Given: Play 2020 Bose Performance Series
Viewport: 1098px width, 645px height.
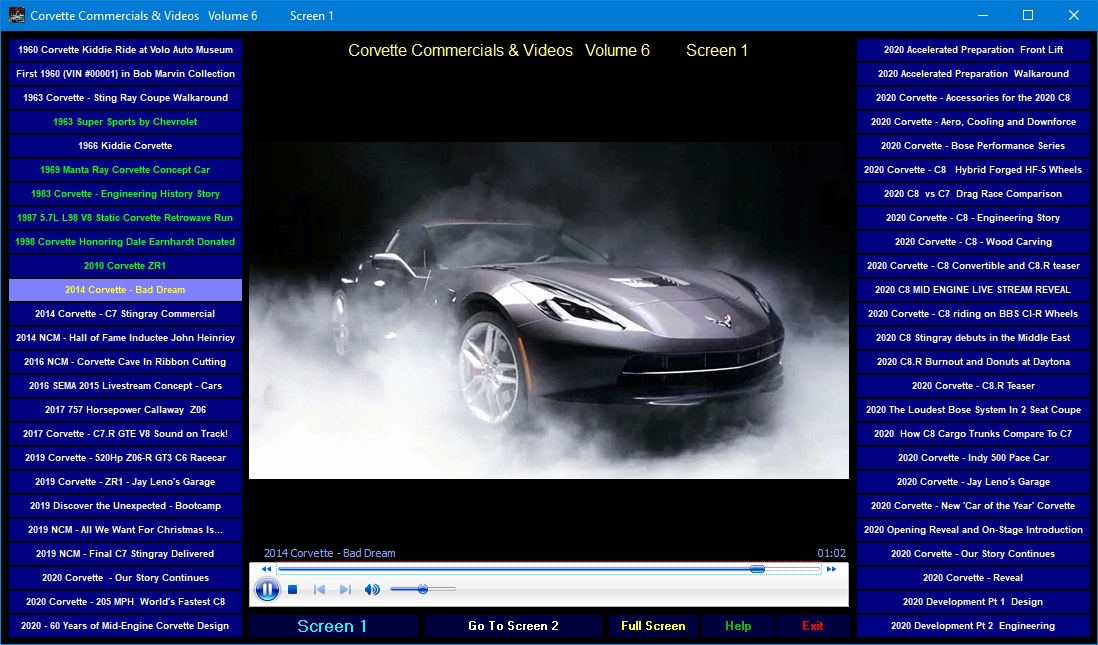Looking at the screenshot, I should (973, 146).
